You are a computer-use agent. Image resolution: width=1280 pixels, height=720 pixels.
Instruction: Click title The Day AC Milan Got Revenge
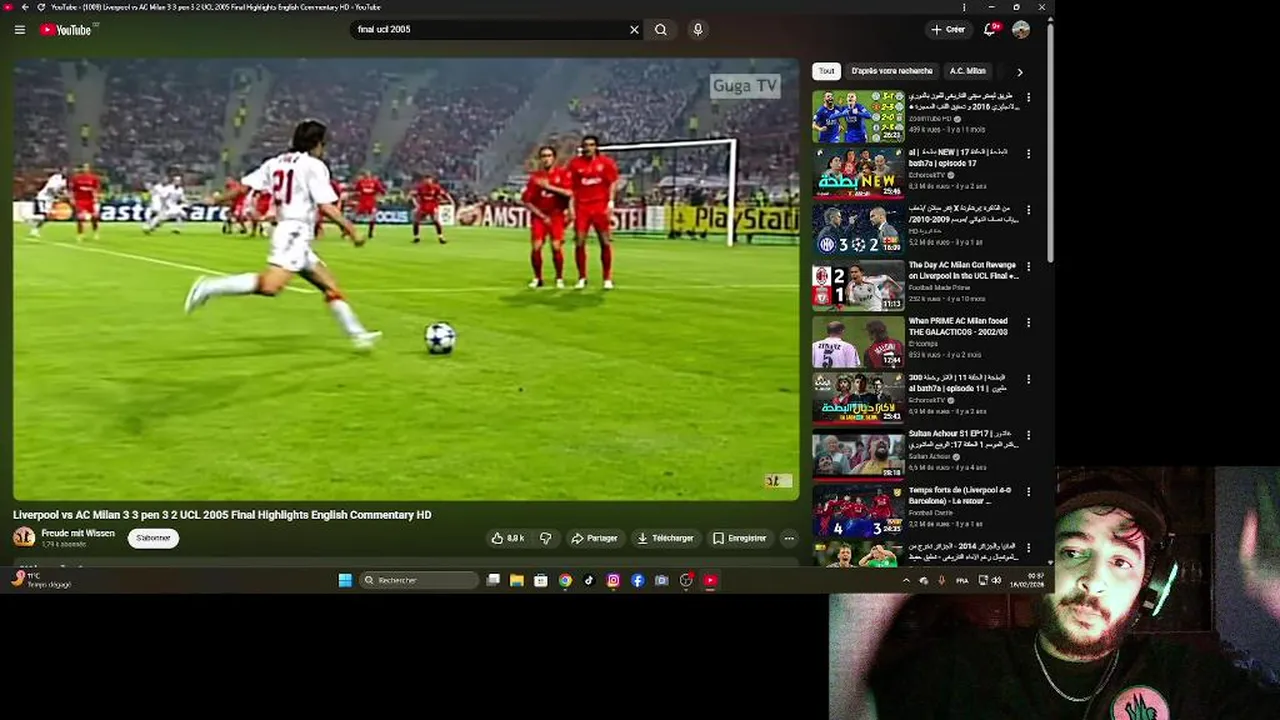(963, 270)
